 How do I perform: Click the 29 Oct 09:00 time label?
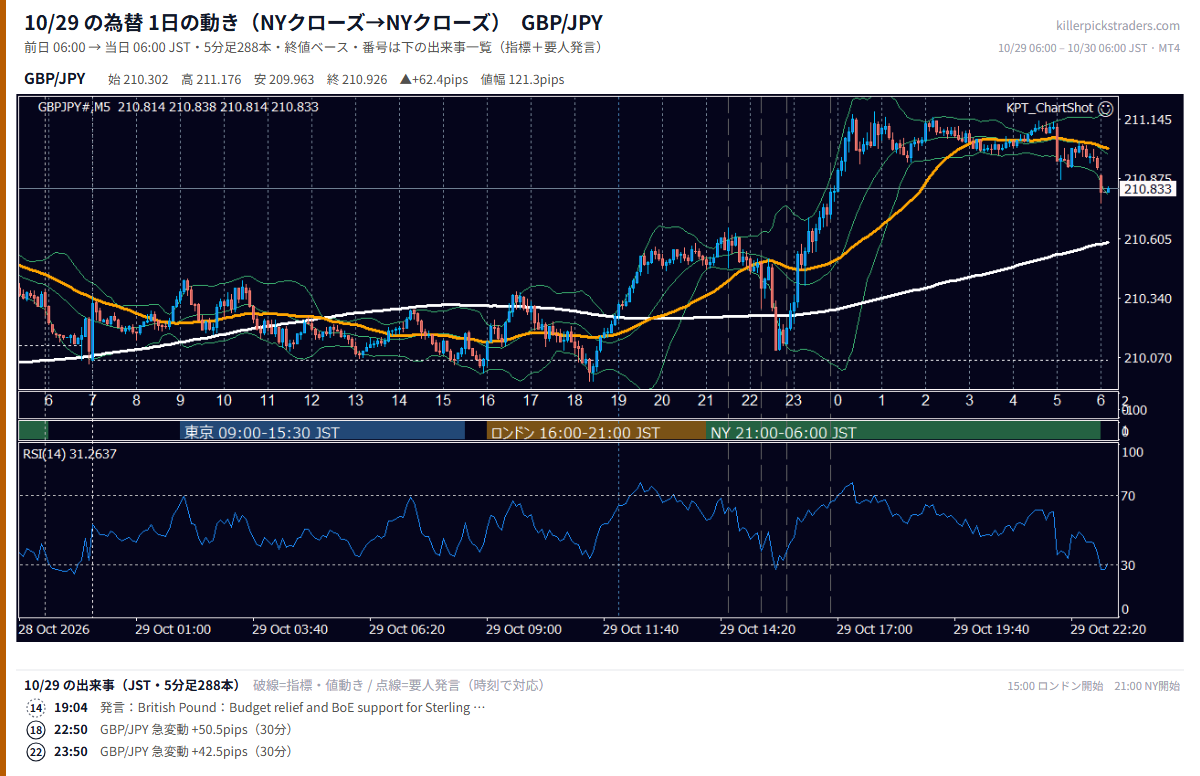click(x=524, y=629)
